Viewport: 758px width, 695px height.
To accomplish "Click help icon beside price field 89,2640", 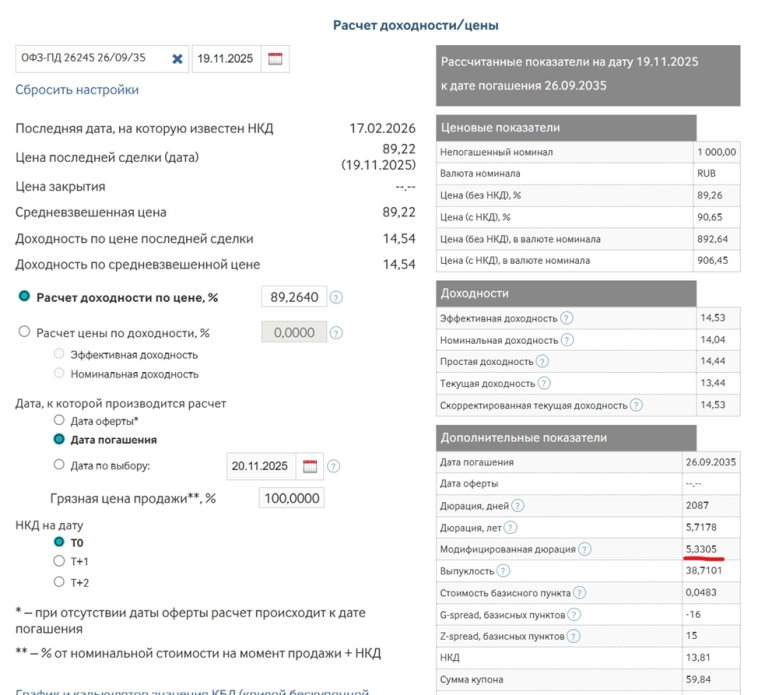I will click(336, 297).
